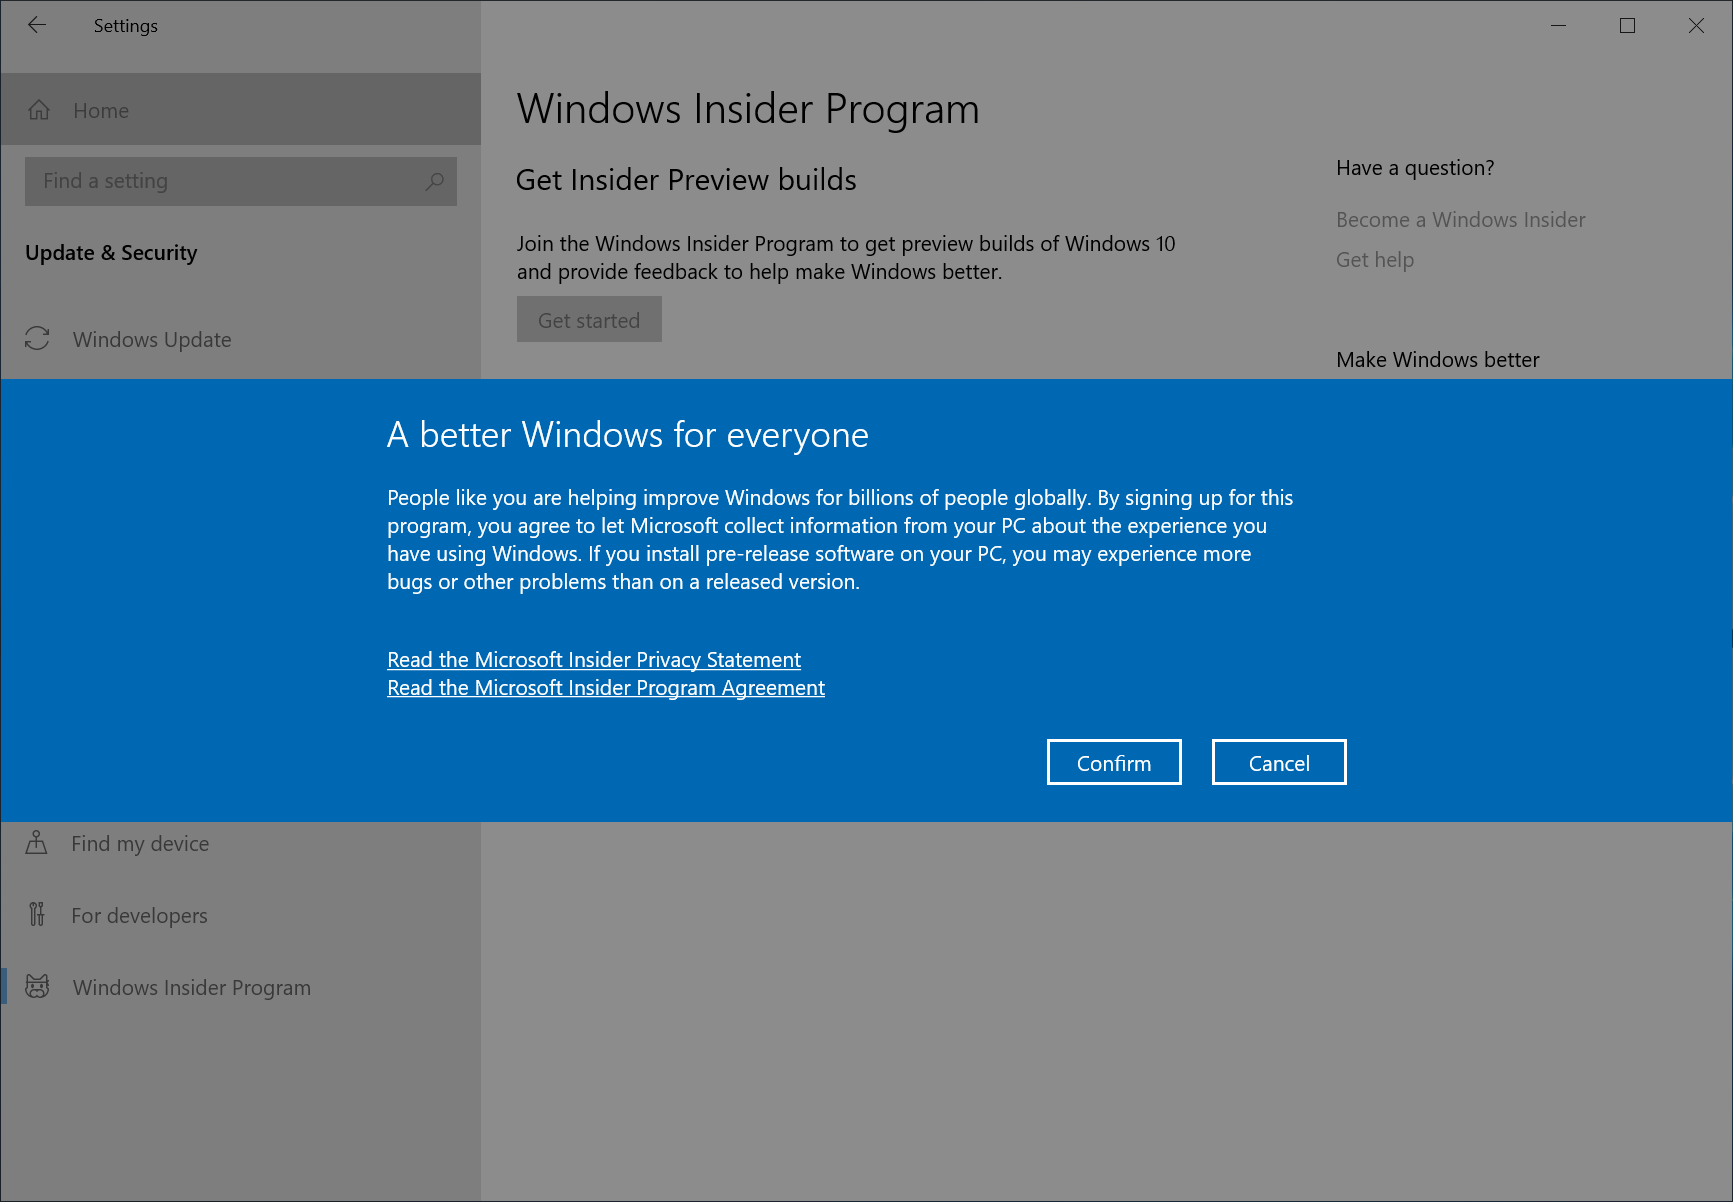Click the Get help link

[x=1374, y=259]
